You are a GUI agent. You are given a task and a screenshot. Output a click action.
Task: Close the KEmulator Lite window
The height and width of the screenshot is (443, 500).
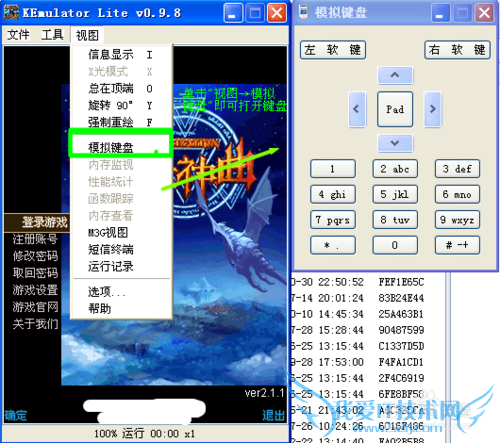pos(277,13)
